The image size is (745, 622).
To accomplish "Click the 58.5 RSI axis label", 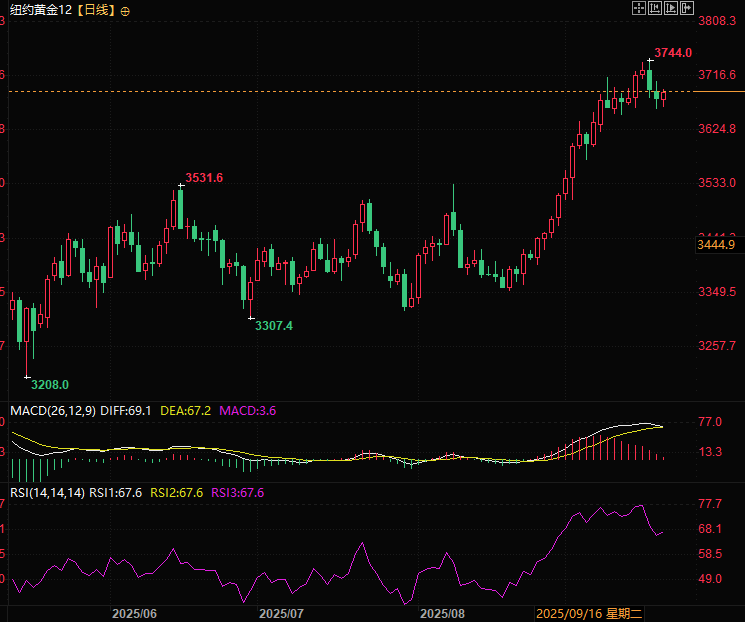I will 710,554.
